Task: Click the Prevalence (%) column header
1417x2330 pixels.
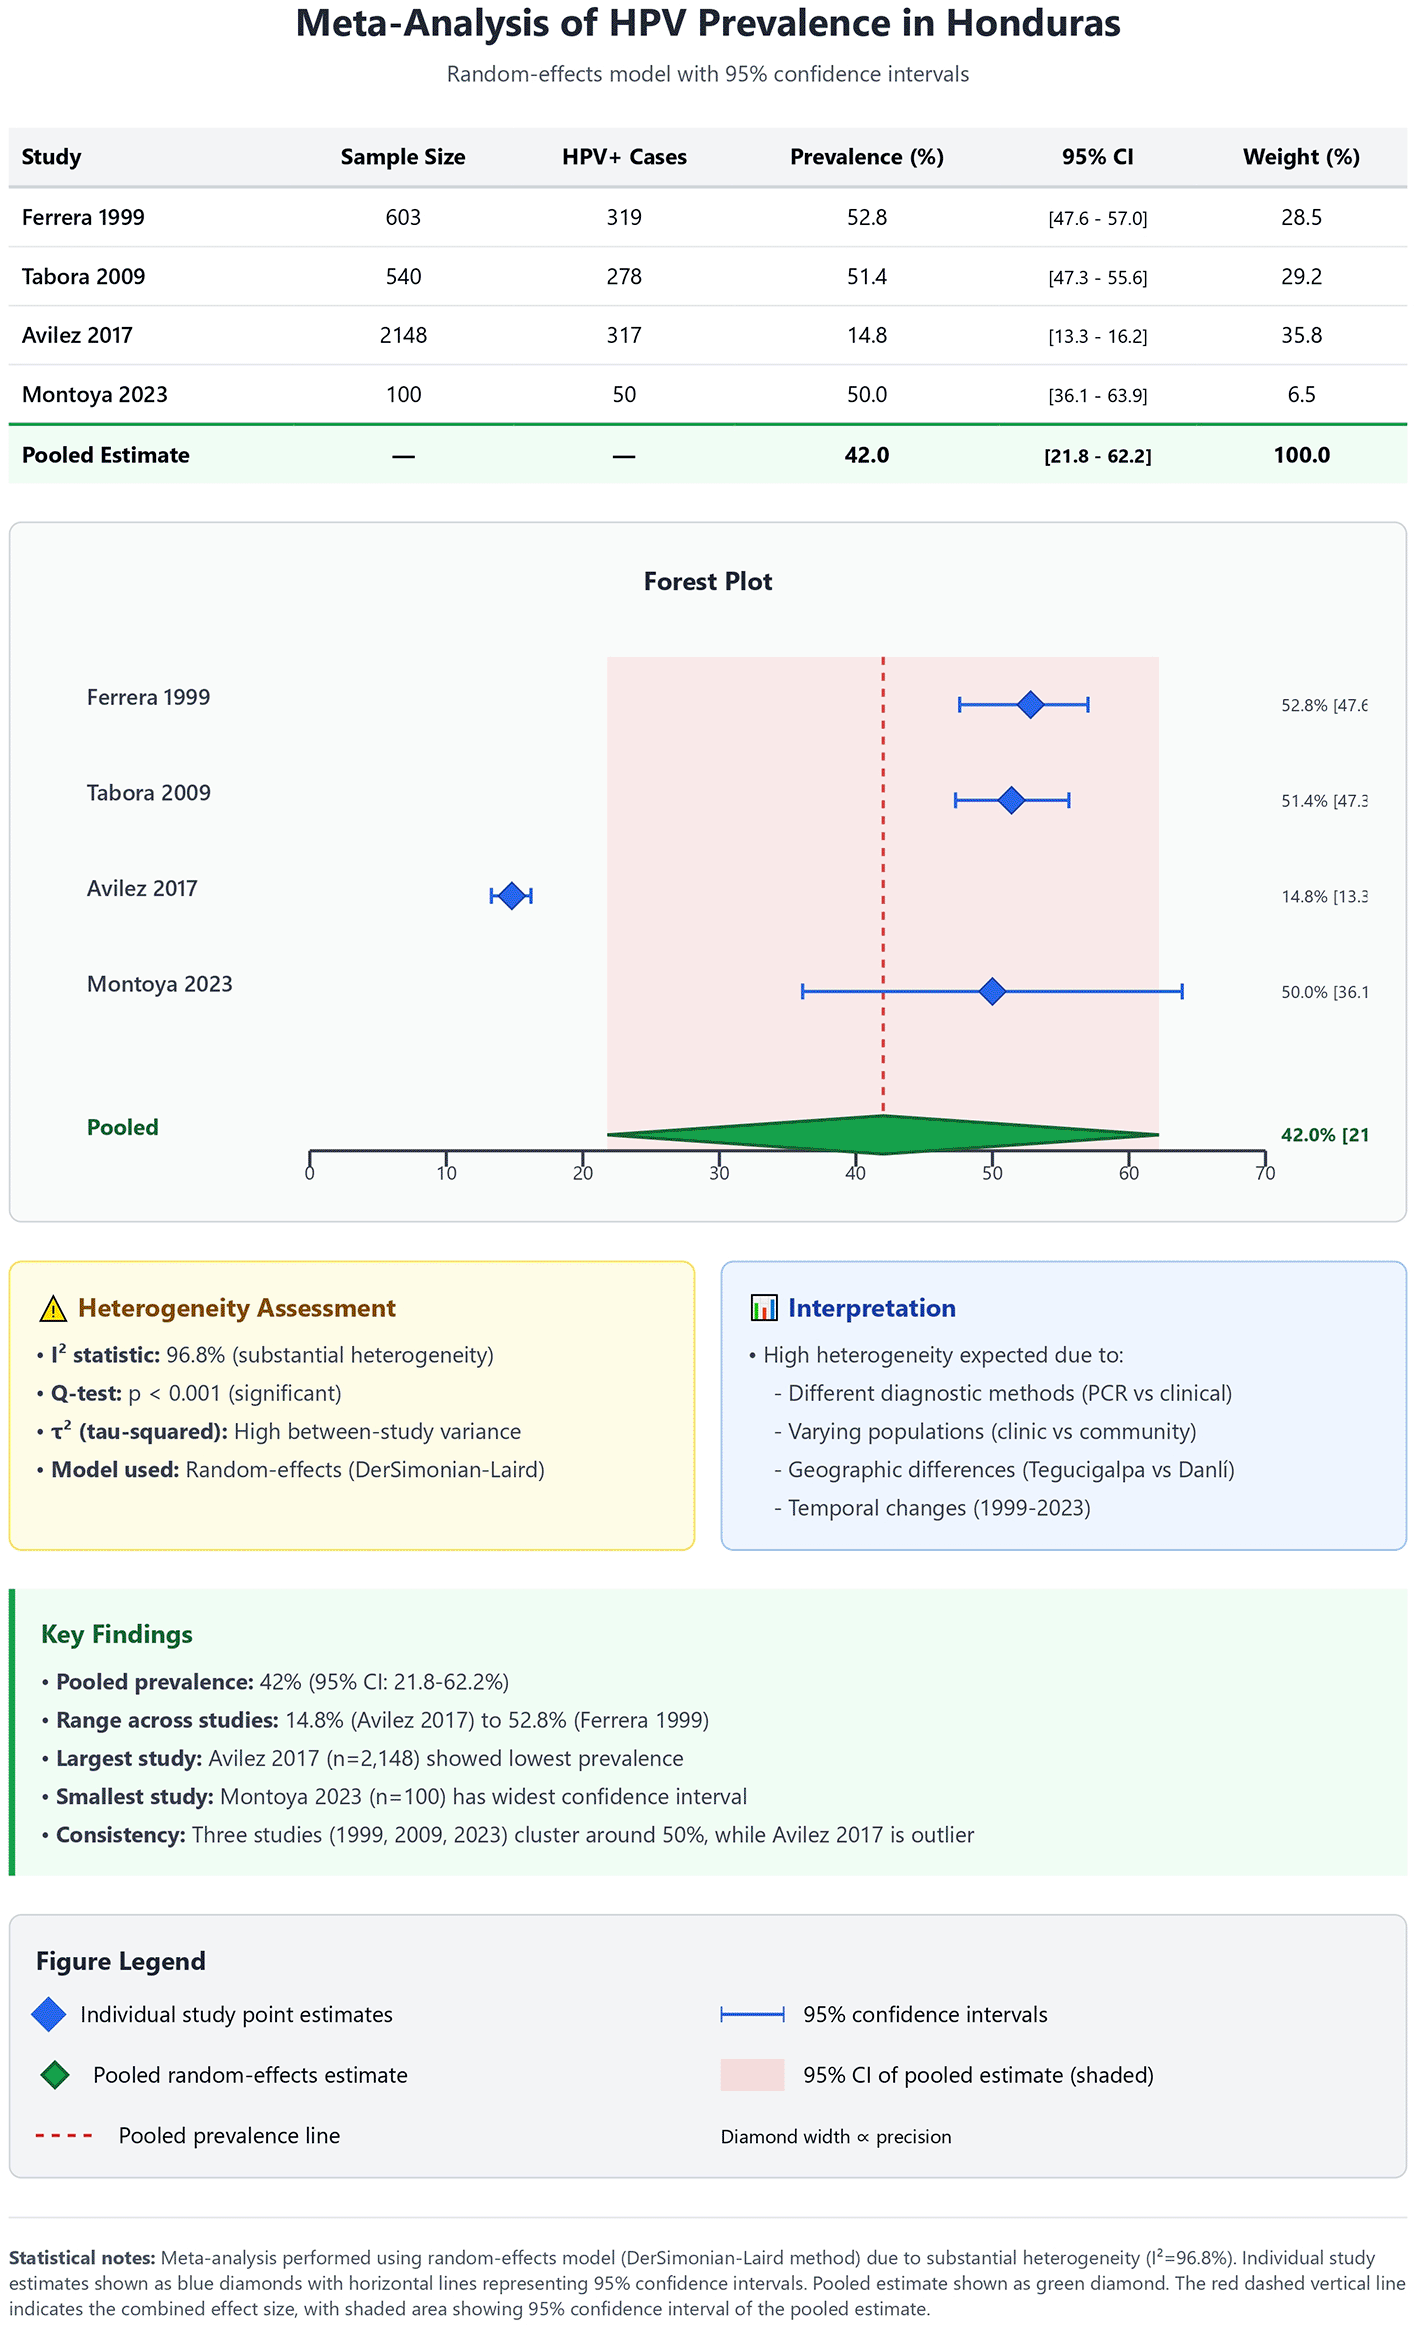Action: pos(866,157)
